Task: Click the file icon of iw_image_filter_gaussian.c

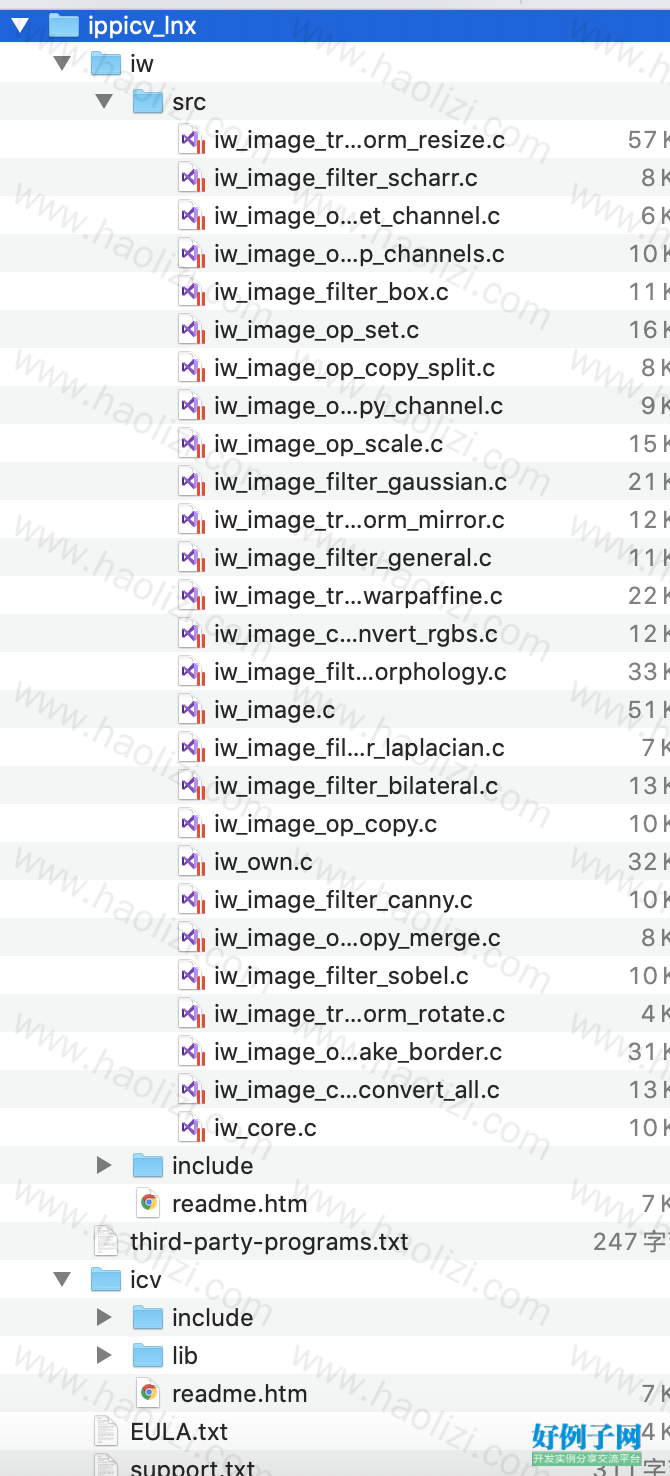Action: point(192,482)
